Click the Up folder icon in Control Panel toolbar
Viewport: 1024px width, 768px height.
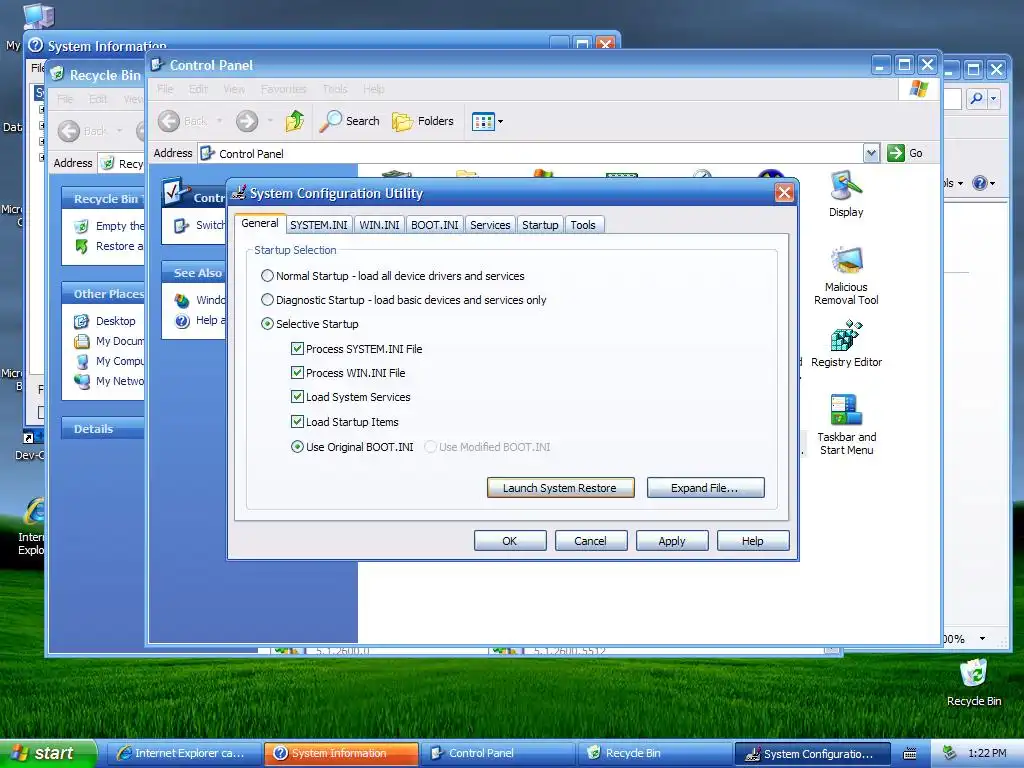295,121
